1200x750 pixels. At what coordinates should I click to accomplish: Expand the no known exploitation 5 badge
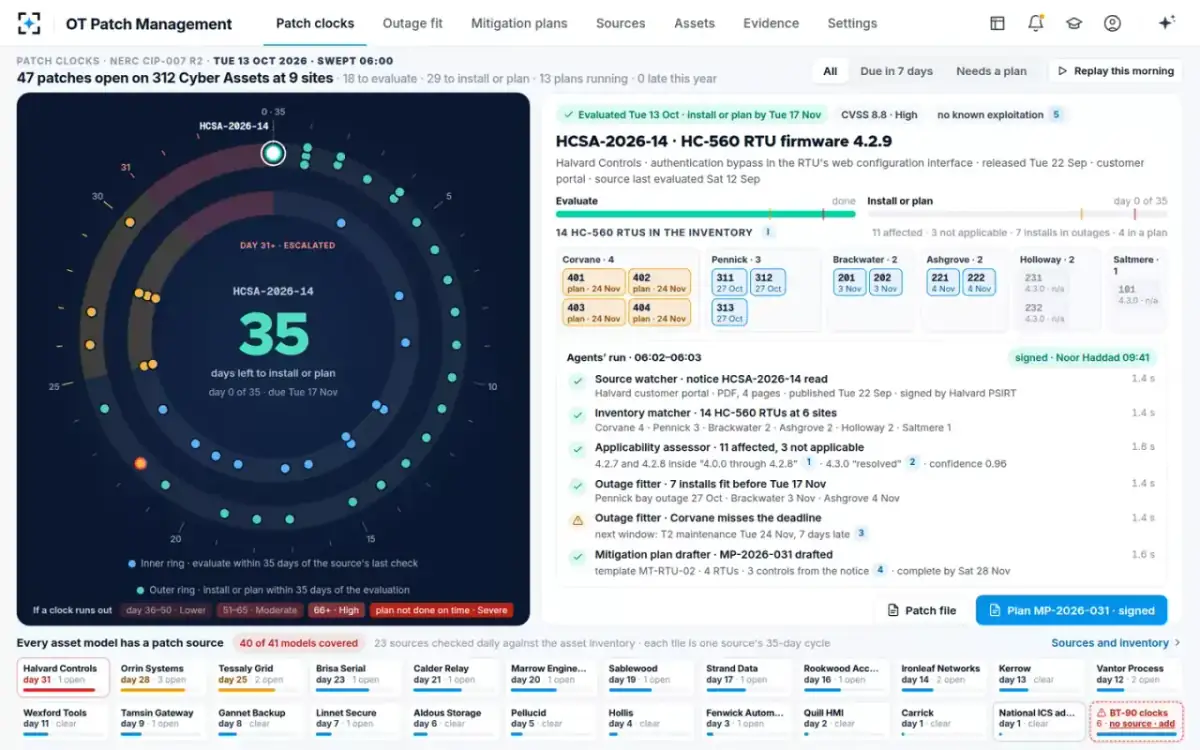point(999,115)
